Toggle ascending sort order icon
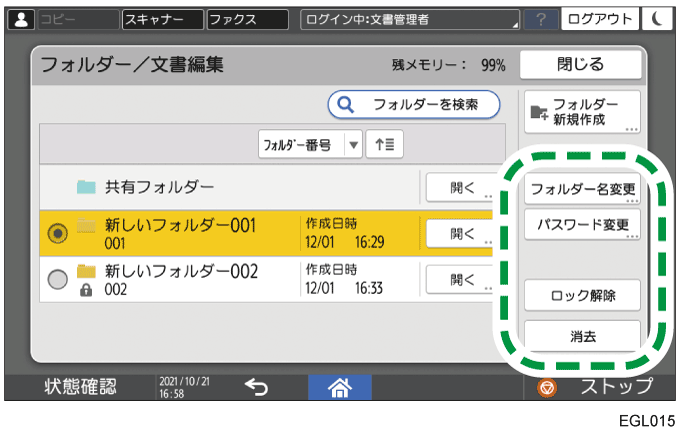The height and width of the screenshot is (431, 679). [x=385, y=144]
